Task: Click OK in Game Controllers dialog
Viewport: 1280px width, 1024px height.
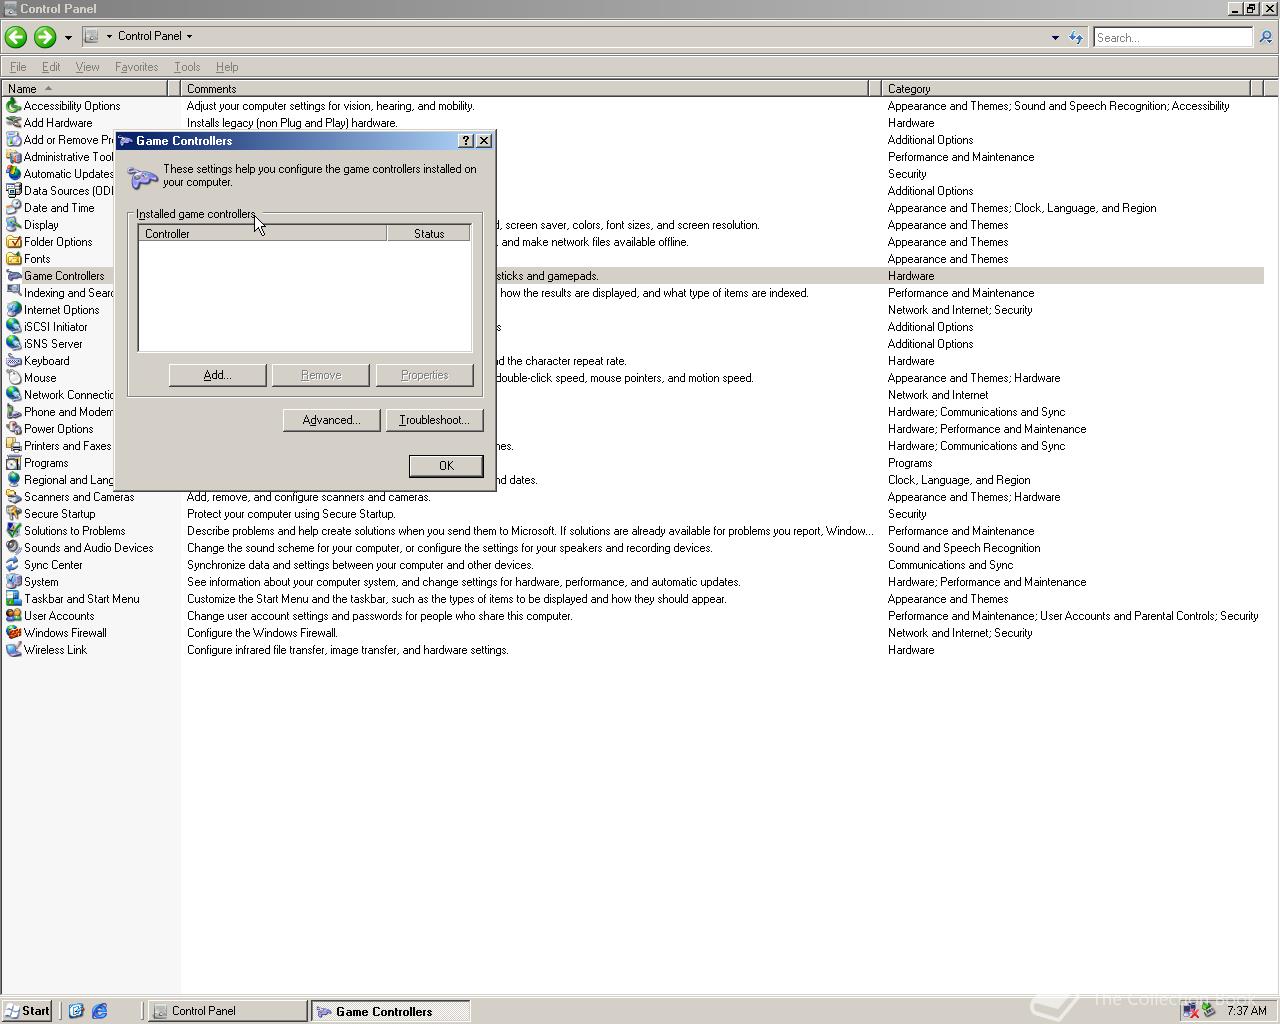Action: 446,466
